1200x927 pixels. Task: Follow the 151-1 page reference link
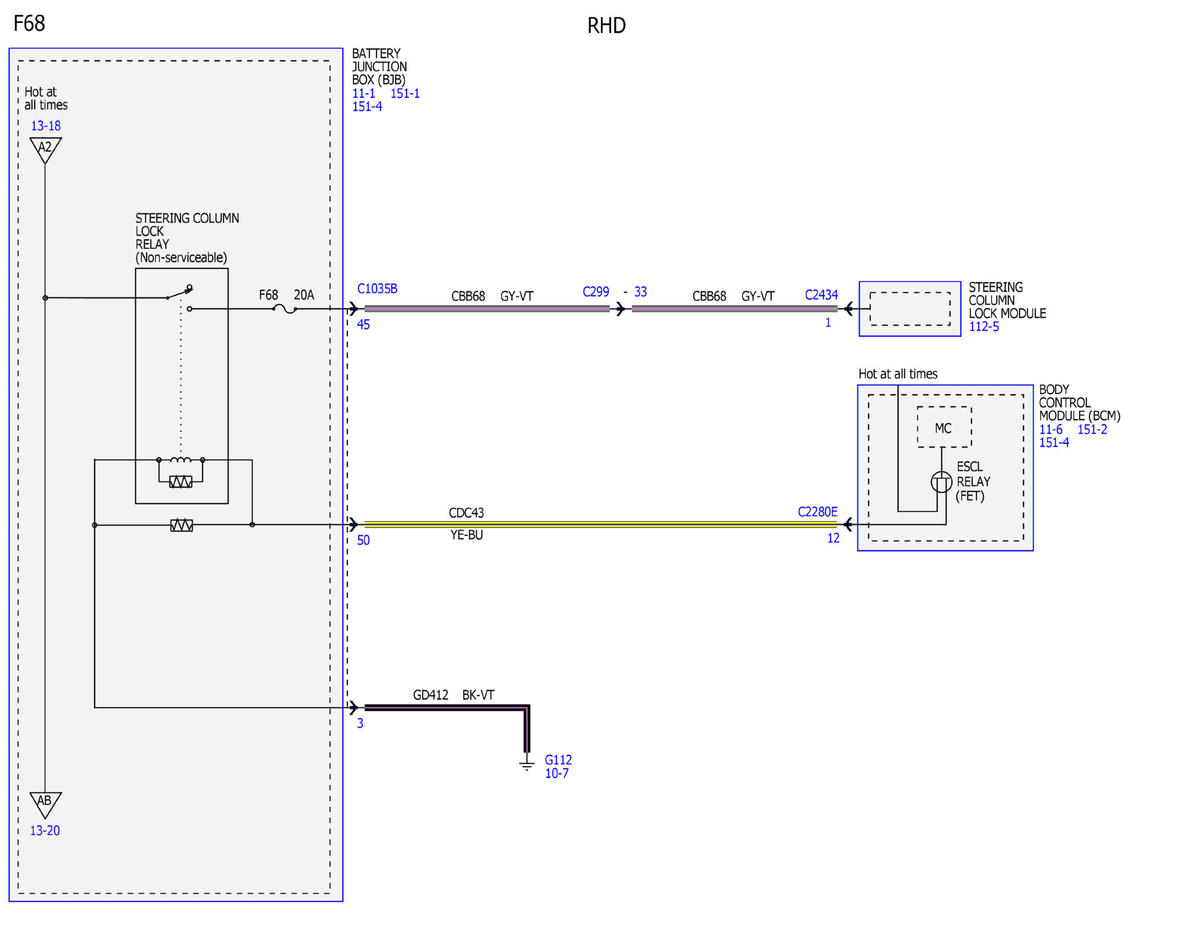point(405,93)
